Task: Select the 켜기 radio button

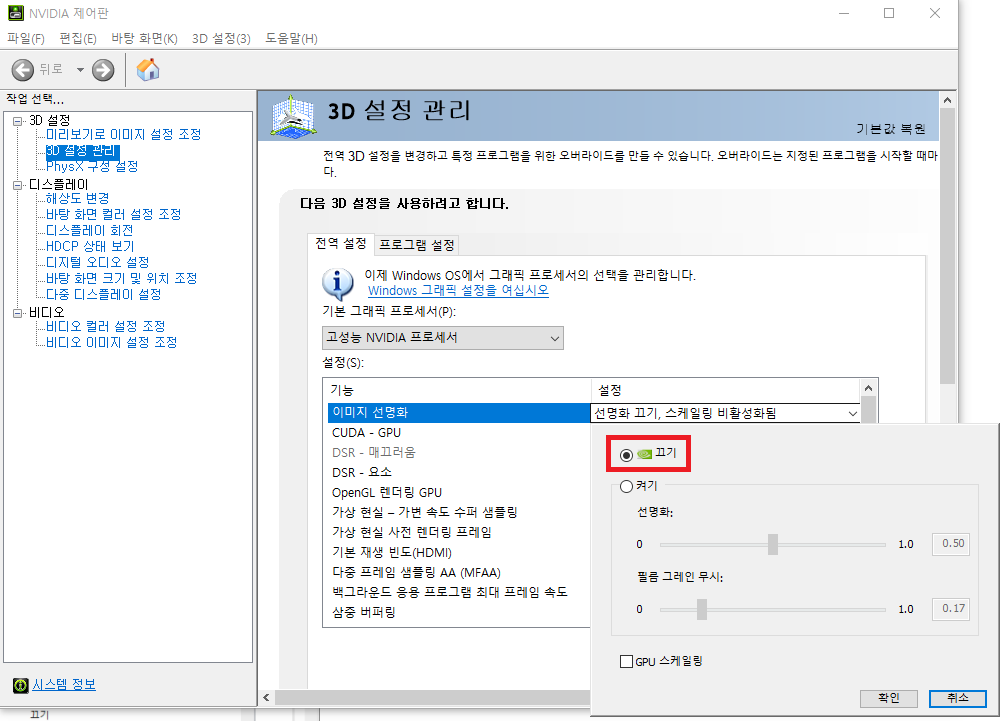Action: point(626,487)
